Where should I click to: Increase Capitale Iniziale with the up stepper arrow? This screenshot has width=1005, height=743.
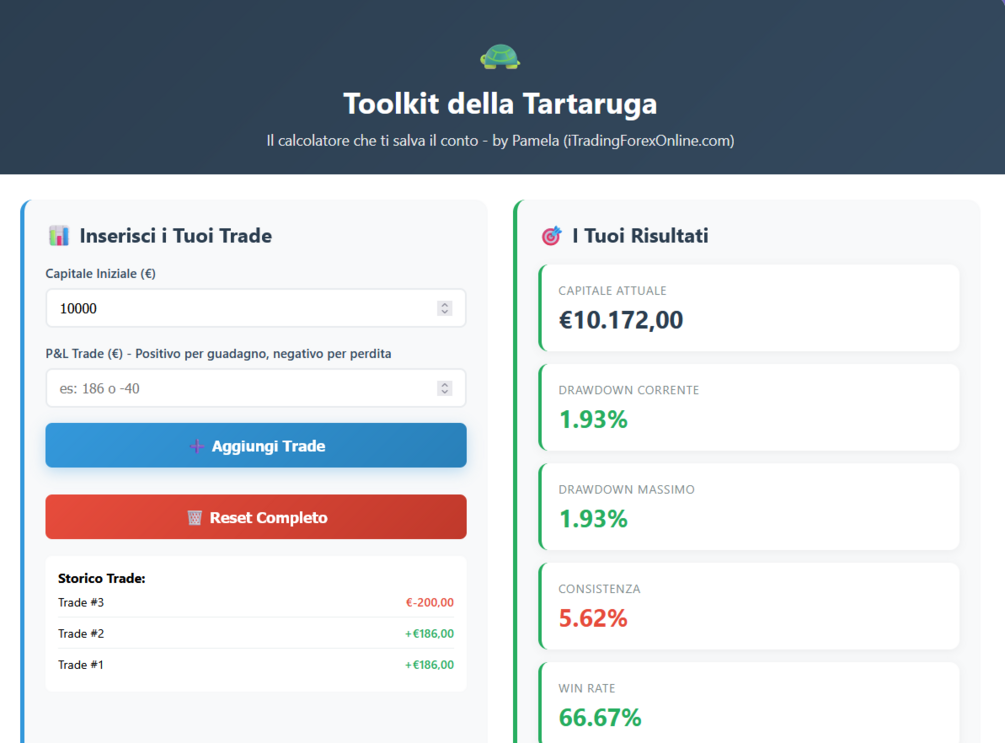(445, 305)
